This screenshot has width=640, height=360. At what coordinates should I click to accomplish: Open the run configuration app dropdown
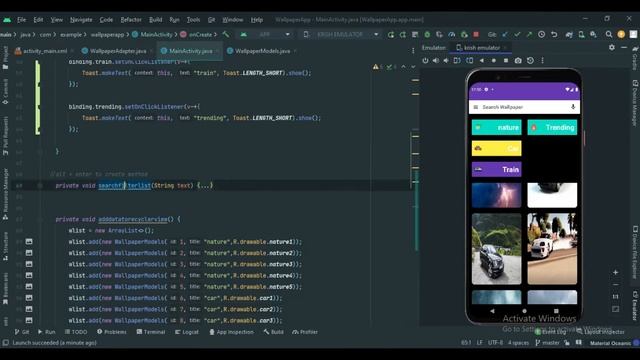coord(266,35)
